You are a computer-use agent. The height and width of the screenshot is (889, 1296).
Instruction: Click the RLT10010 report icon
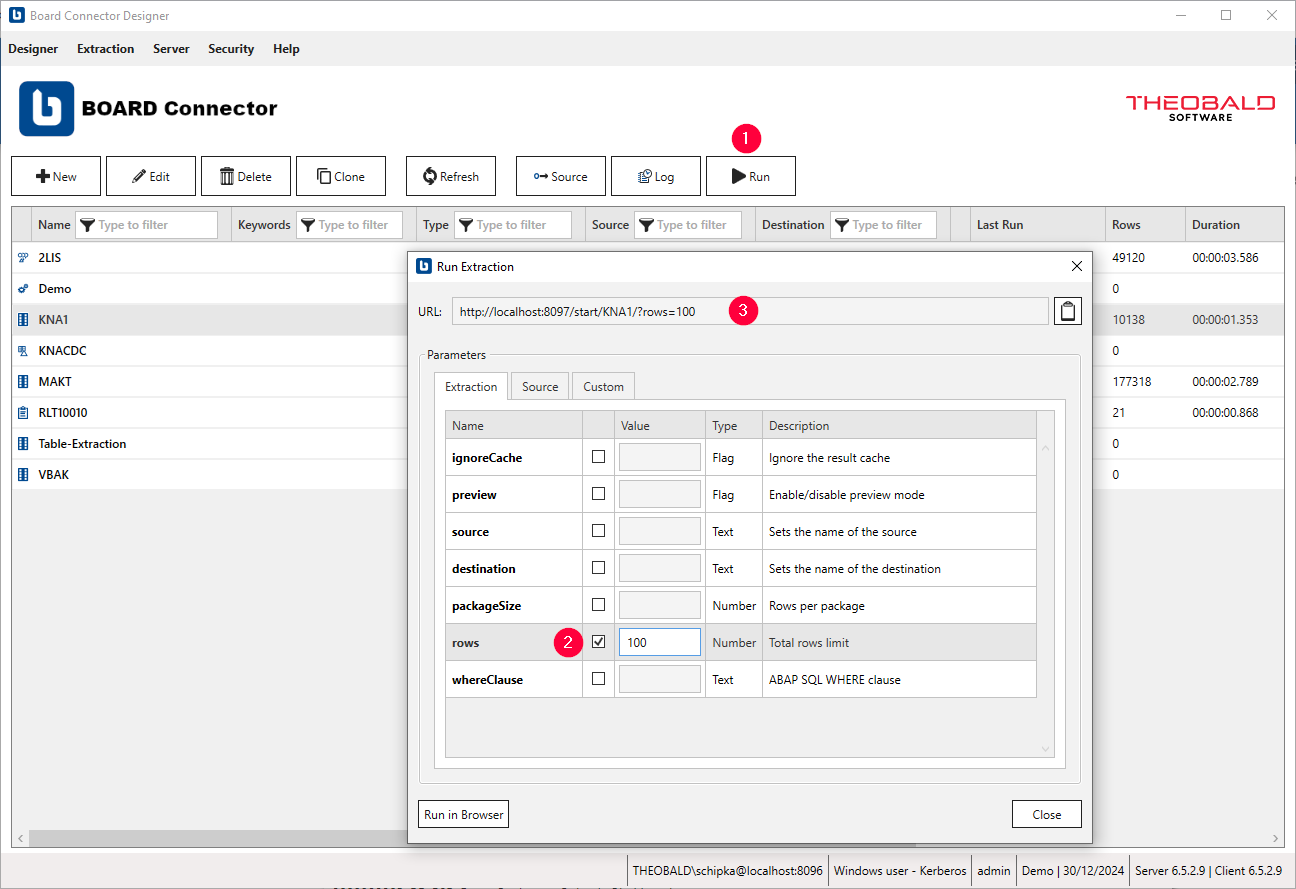click(23, 412)
